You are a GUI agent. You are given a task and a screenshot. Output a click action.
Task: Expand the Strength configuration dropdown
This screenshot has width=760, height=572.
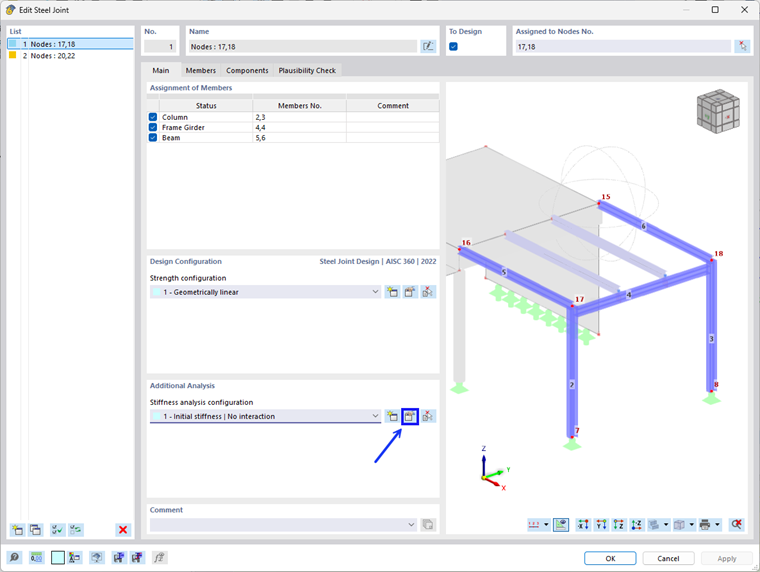coord(375,292)
